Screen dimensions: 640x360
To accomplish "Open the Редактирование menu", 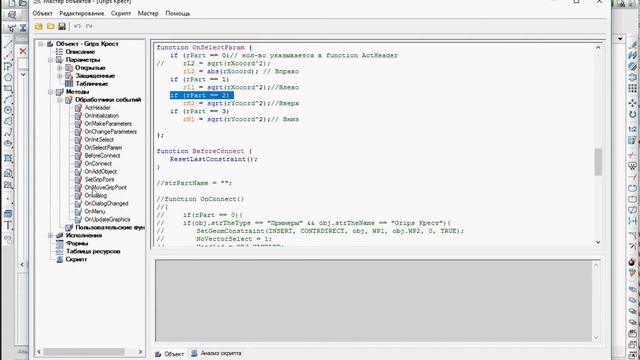I will coord(82,13).
